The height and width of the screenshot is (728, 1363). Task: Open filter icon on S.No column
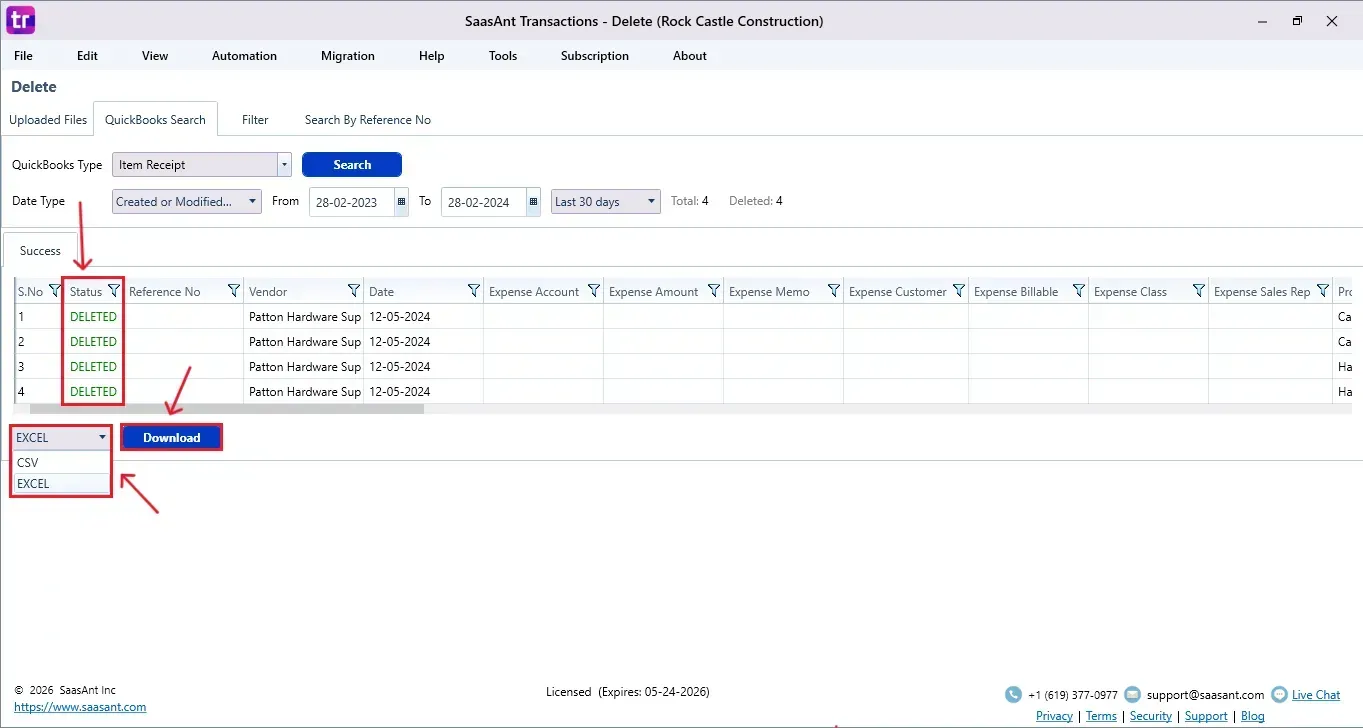coord(55,291)
